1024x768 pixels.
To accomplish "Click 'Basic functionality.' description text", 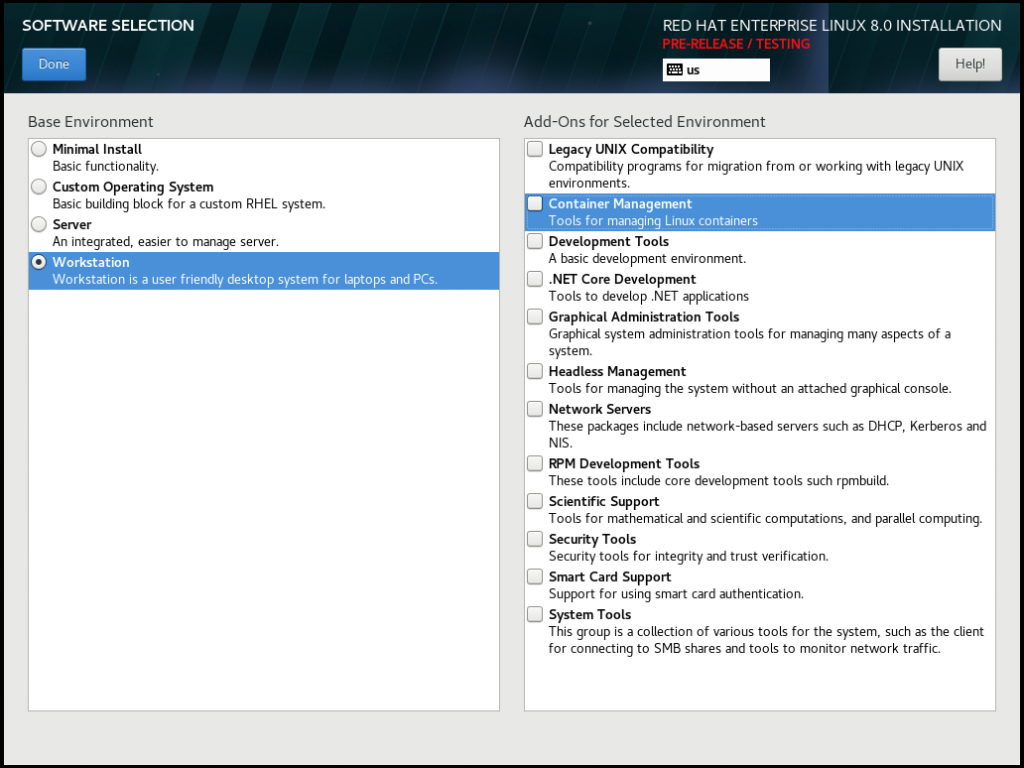I will tap(105, 166).
